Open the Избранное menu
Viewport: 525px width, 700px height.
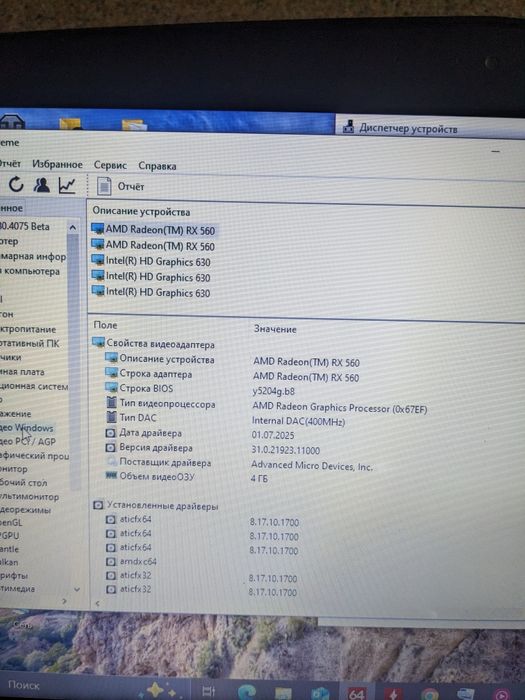click(x=57, y=165)
